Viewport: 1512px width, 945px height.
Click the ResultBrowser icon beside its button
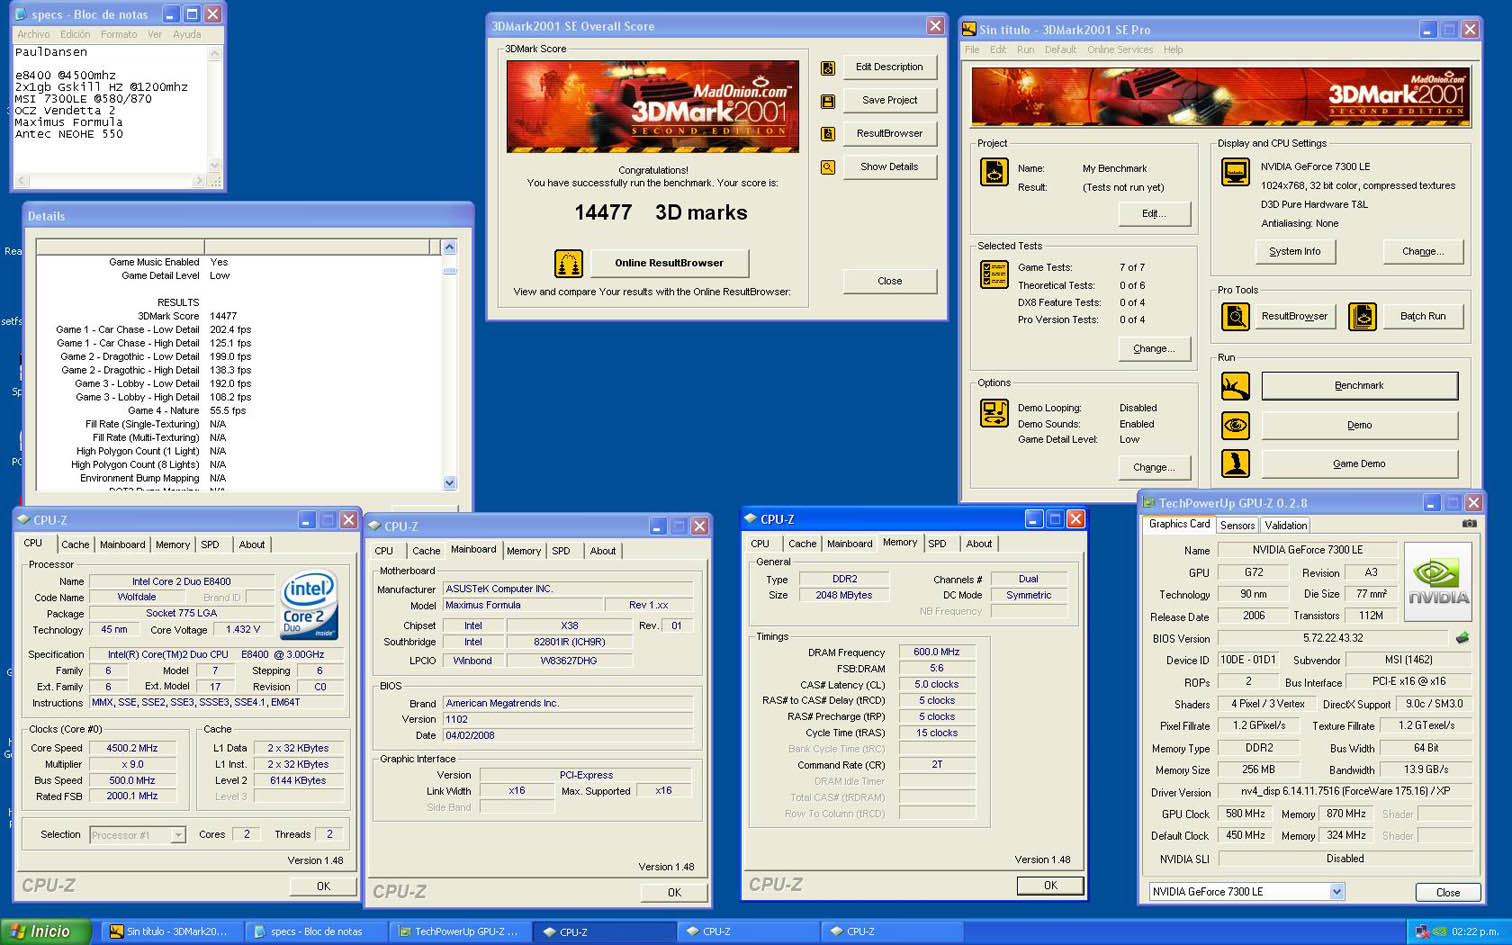(828, 134)
